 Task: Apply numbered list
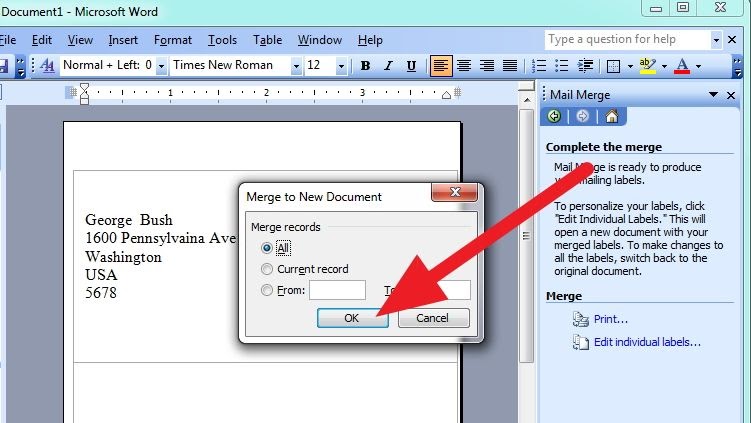click(539, 66)
